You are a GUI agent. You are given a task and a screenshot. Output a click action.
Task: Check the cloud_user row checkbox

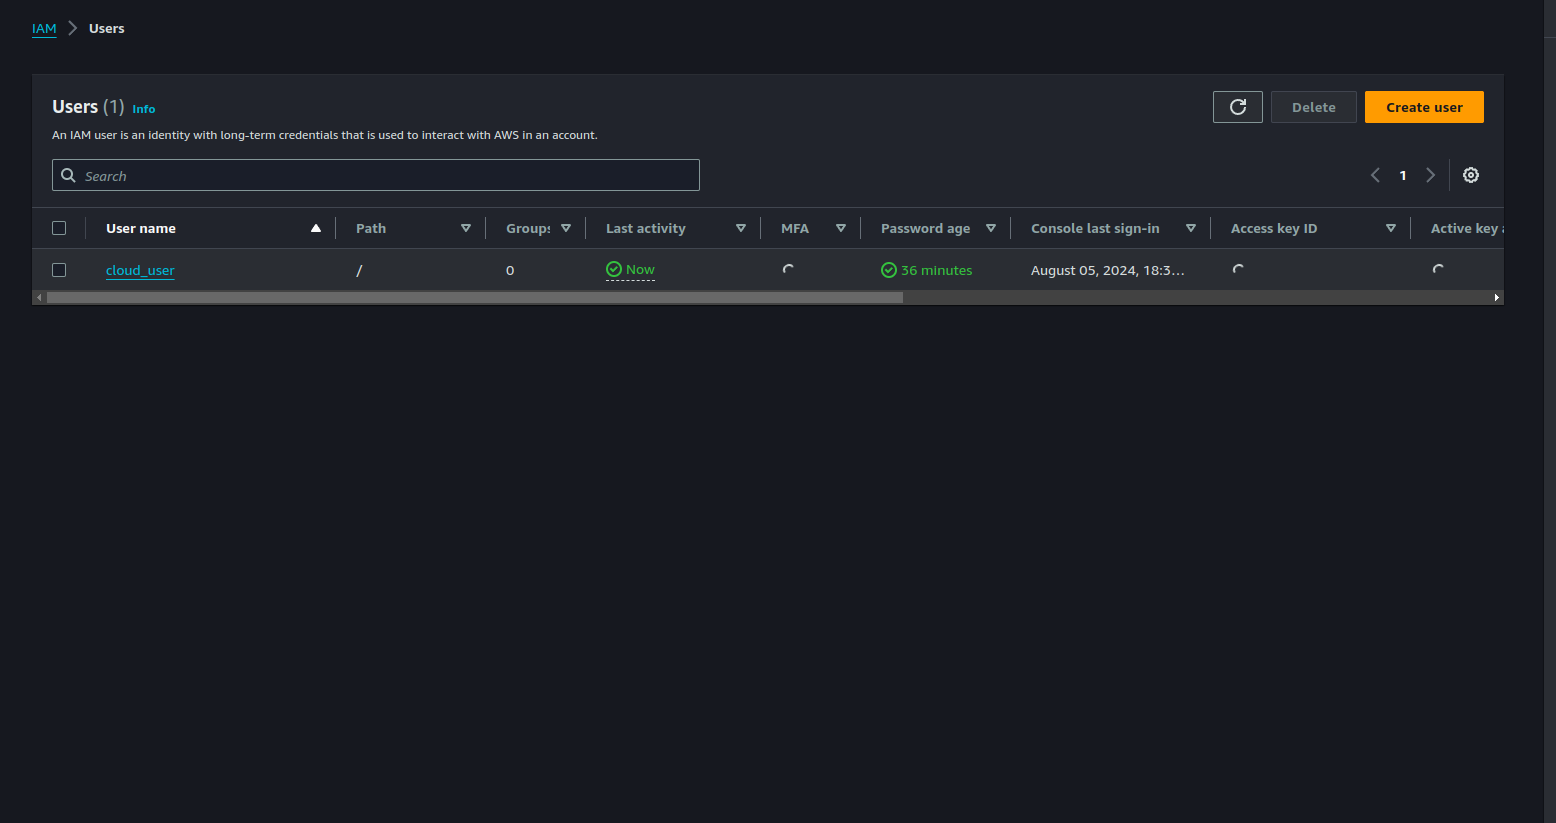(x=59, y=270)
